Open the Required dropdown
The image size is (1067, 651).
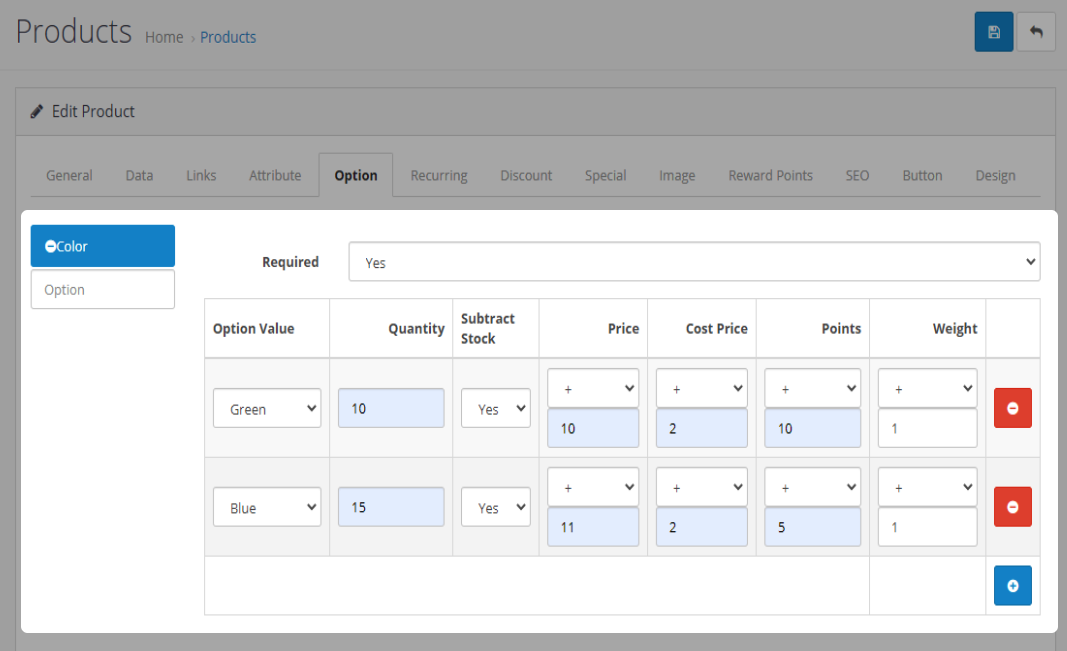coord(694,262)
